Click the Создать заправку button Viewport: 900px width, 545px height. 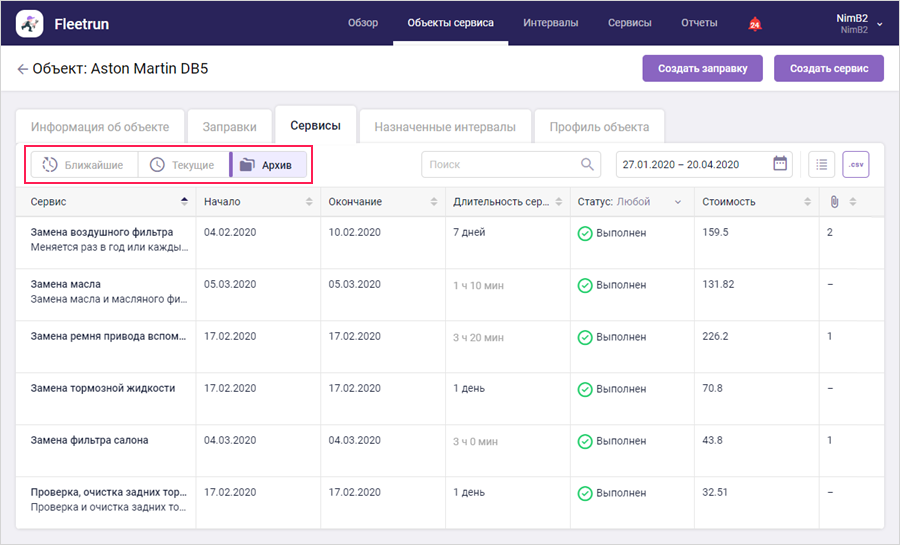coord(703,68)
